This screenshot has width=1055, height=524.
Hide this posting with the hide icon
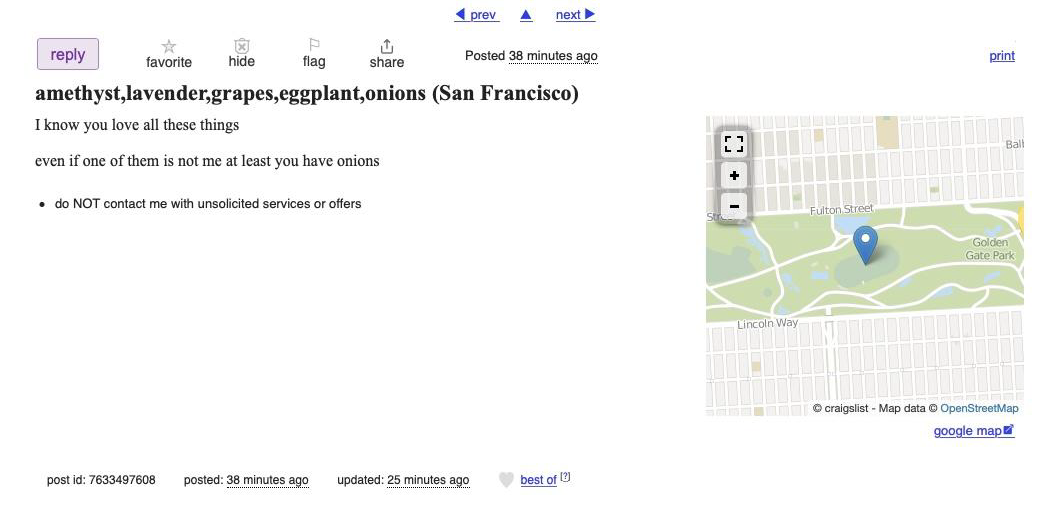(x=242, y=46)
